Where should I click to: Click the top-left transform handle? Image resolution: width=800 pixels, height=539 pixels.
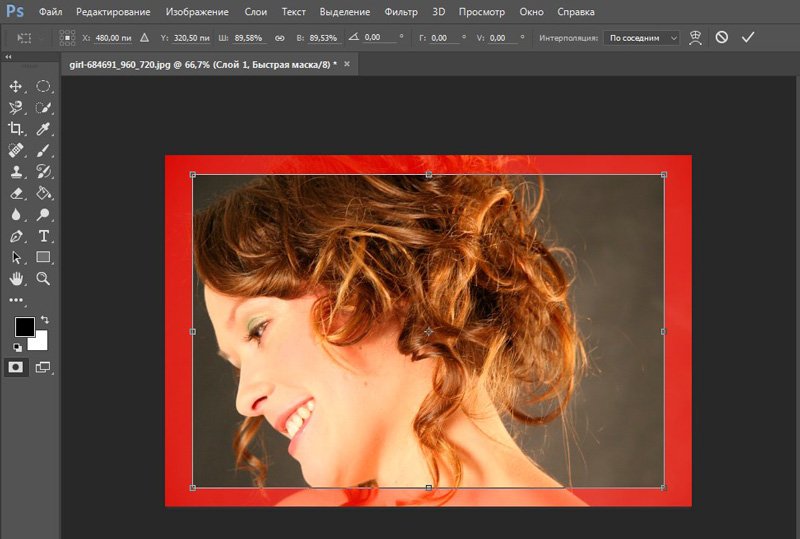click(x=193, y=175)
